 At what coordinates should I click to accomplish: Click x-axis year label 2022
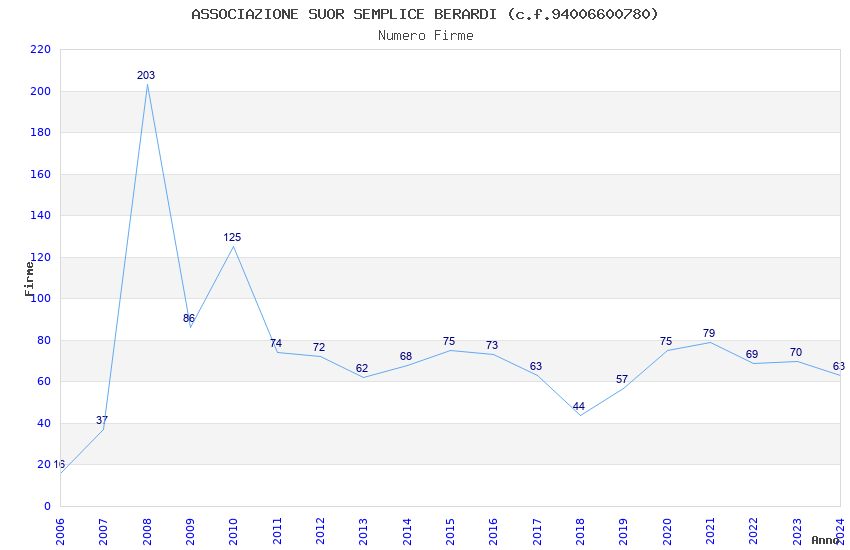pyautogui.click(x=754, y=531)
